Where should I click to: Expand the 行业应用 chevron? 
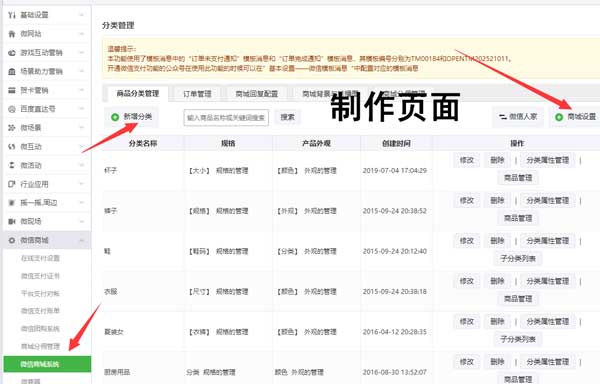tap(82, 184)
